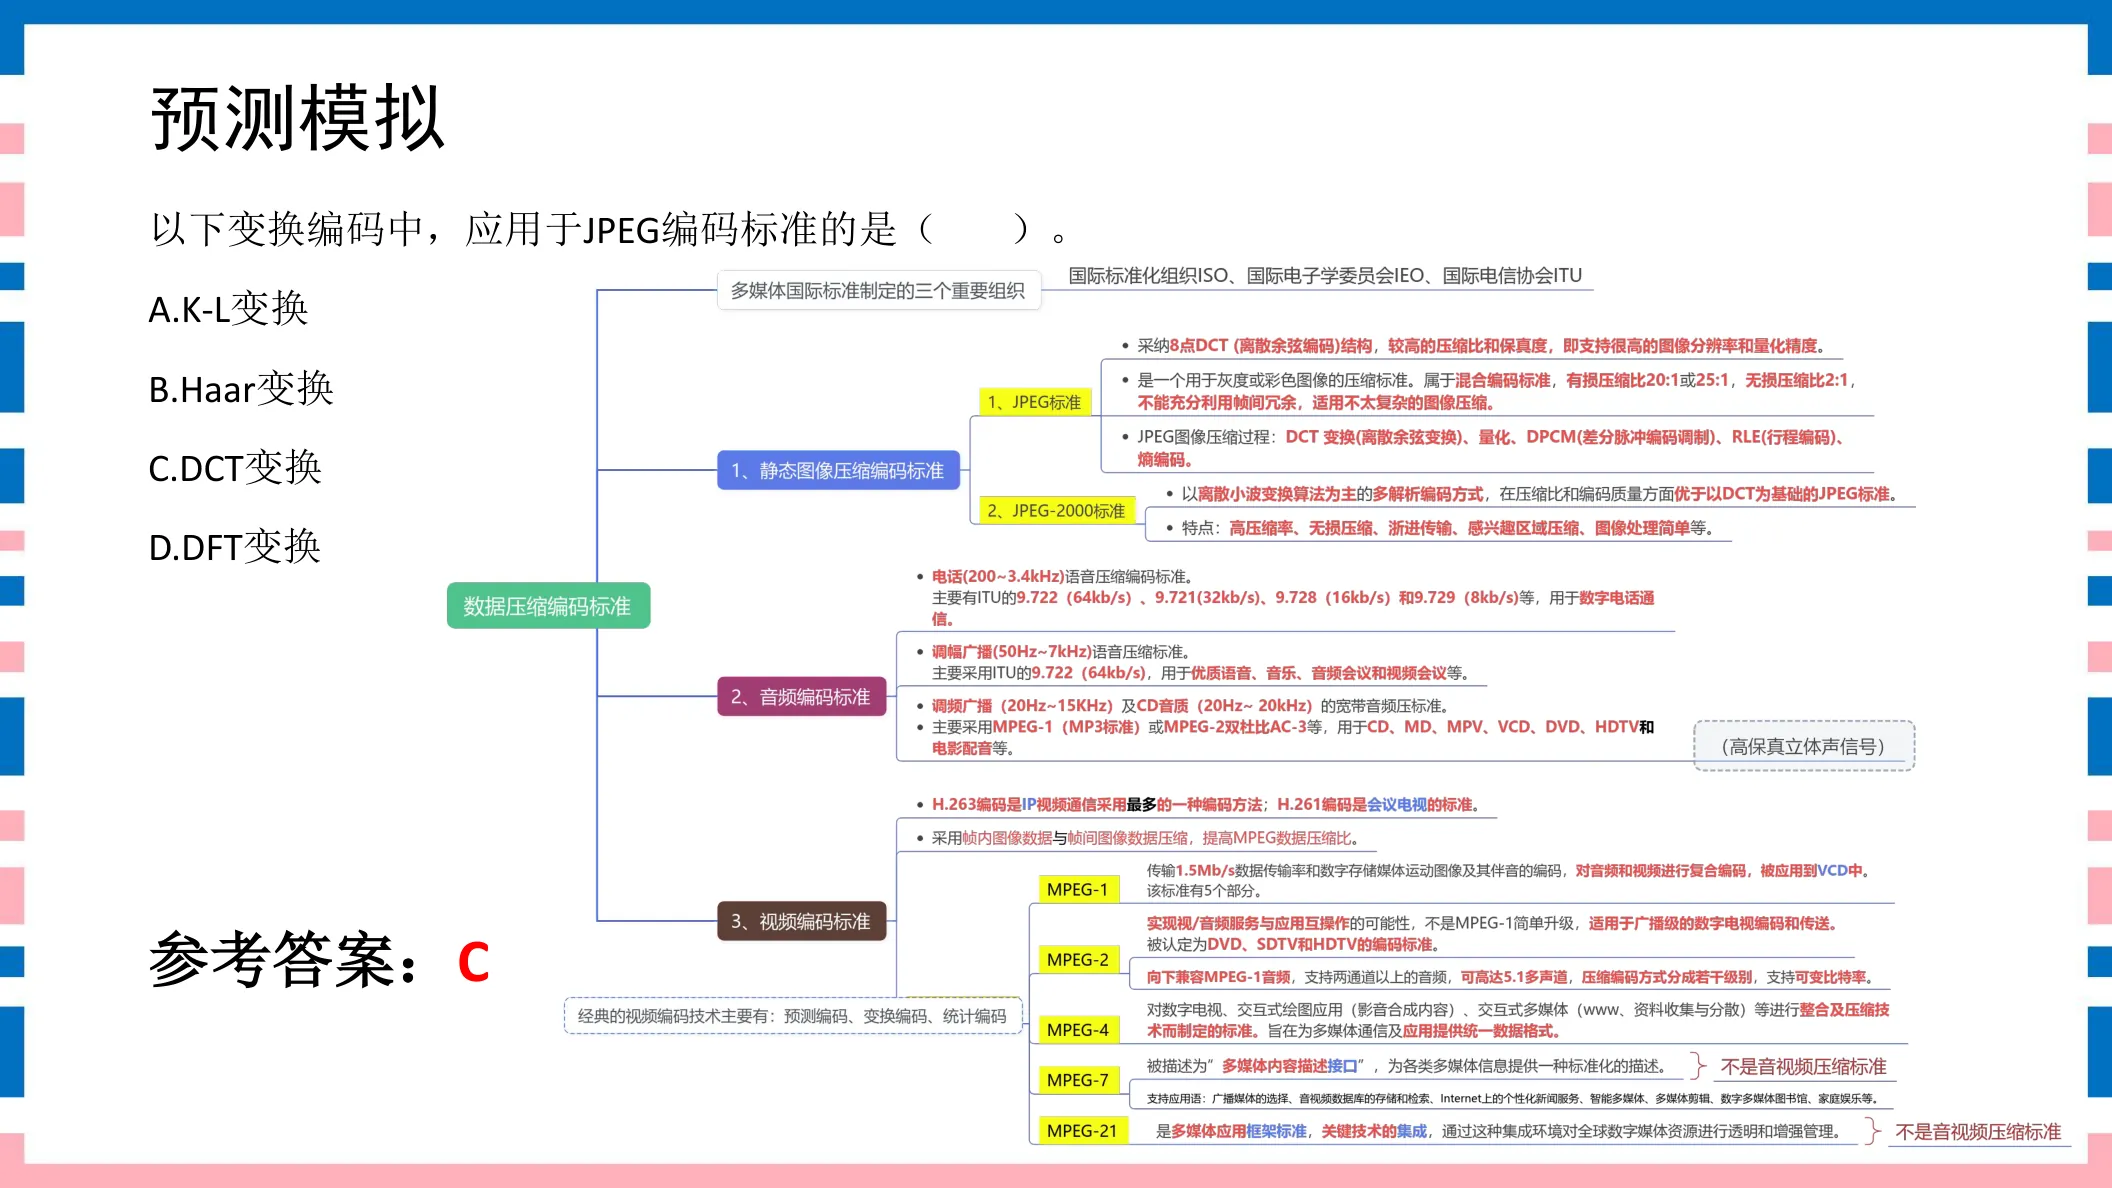Select option B.Haar变换
Viewport: 2112px width, 1188px height.
point(241,388)
